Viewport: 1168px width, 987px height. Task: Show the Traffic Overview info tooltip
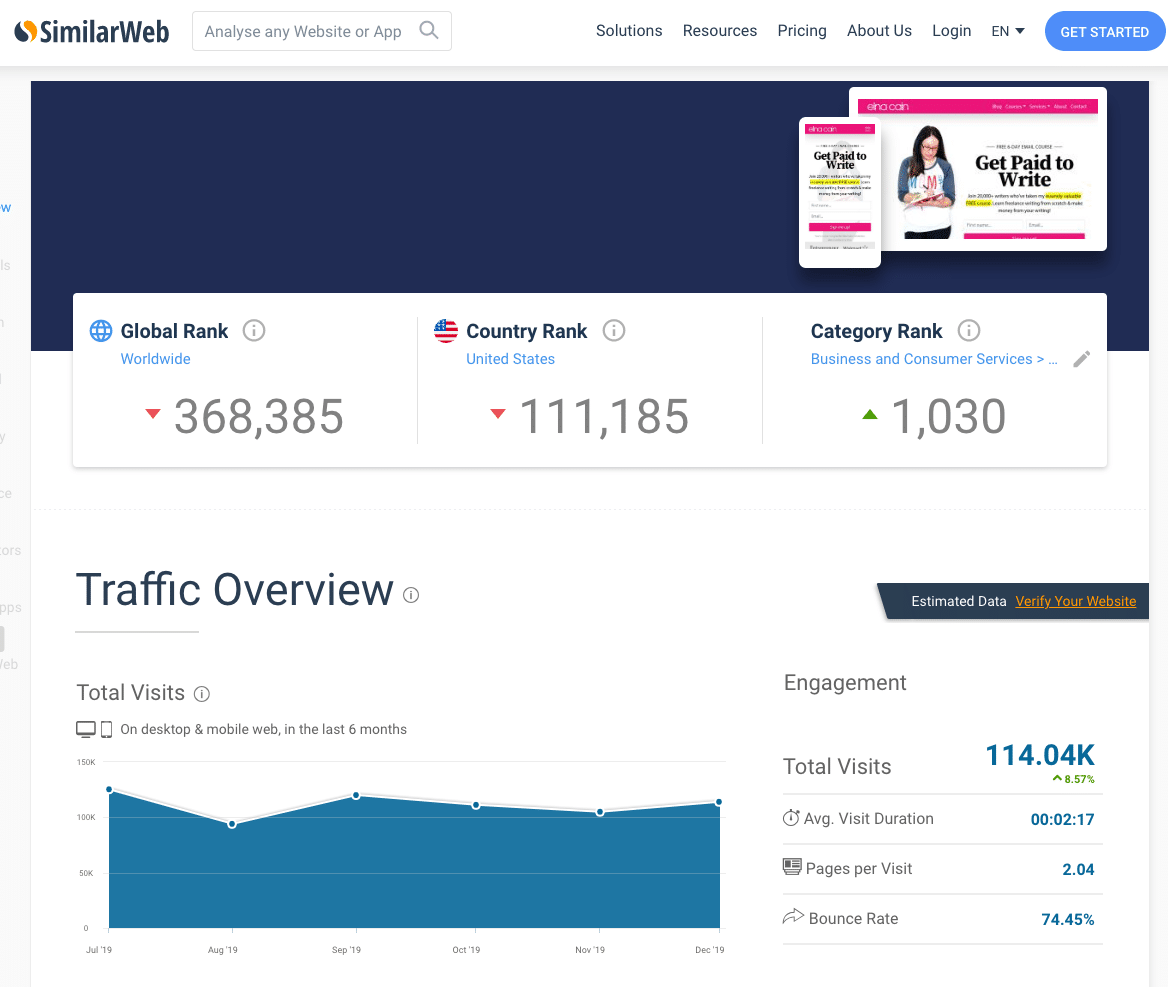click(x=411, y=595)
